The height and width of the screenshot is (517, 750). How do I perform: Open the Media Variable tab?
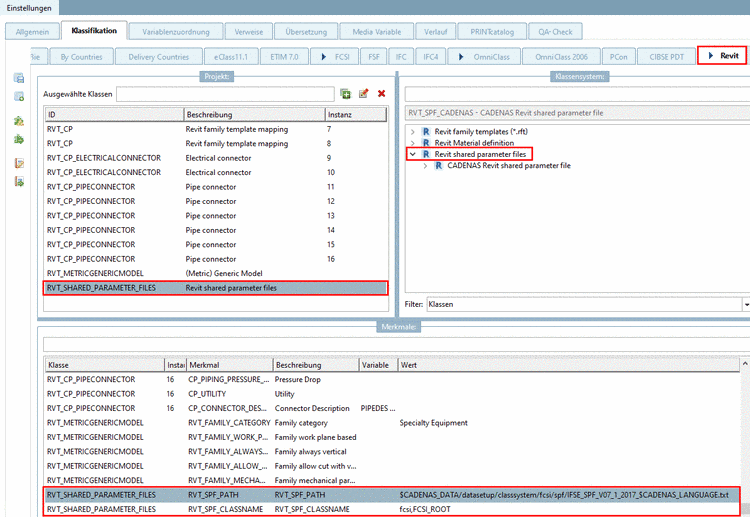point(376,32)
